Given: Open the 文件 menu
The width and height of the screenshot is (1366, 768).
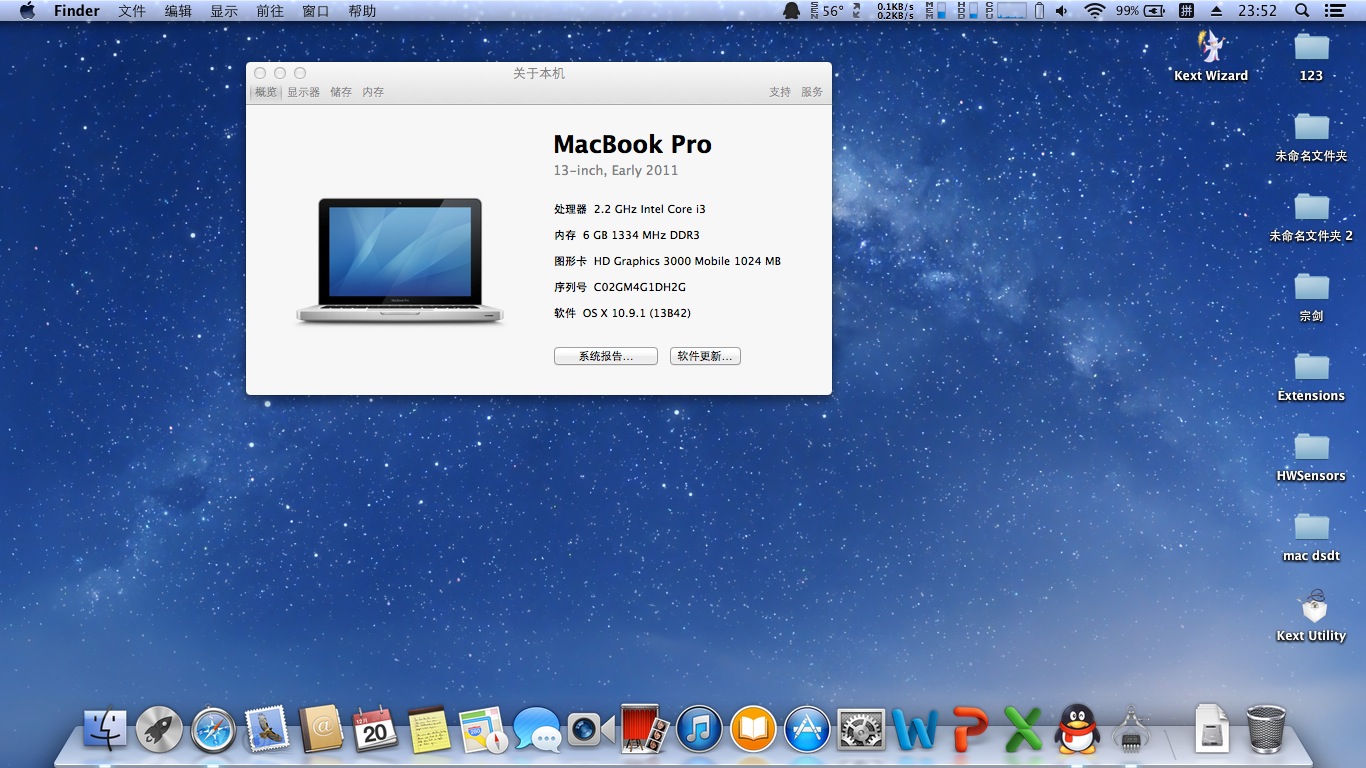Looking at the screenshot, I should click(132, 11).
